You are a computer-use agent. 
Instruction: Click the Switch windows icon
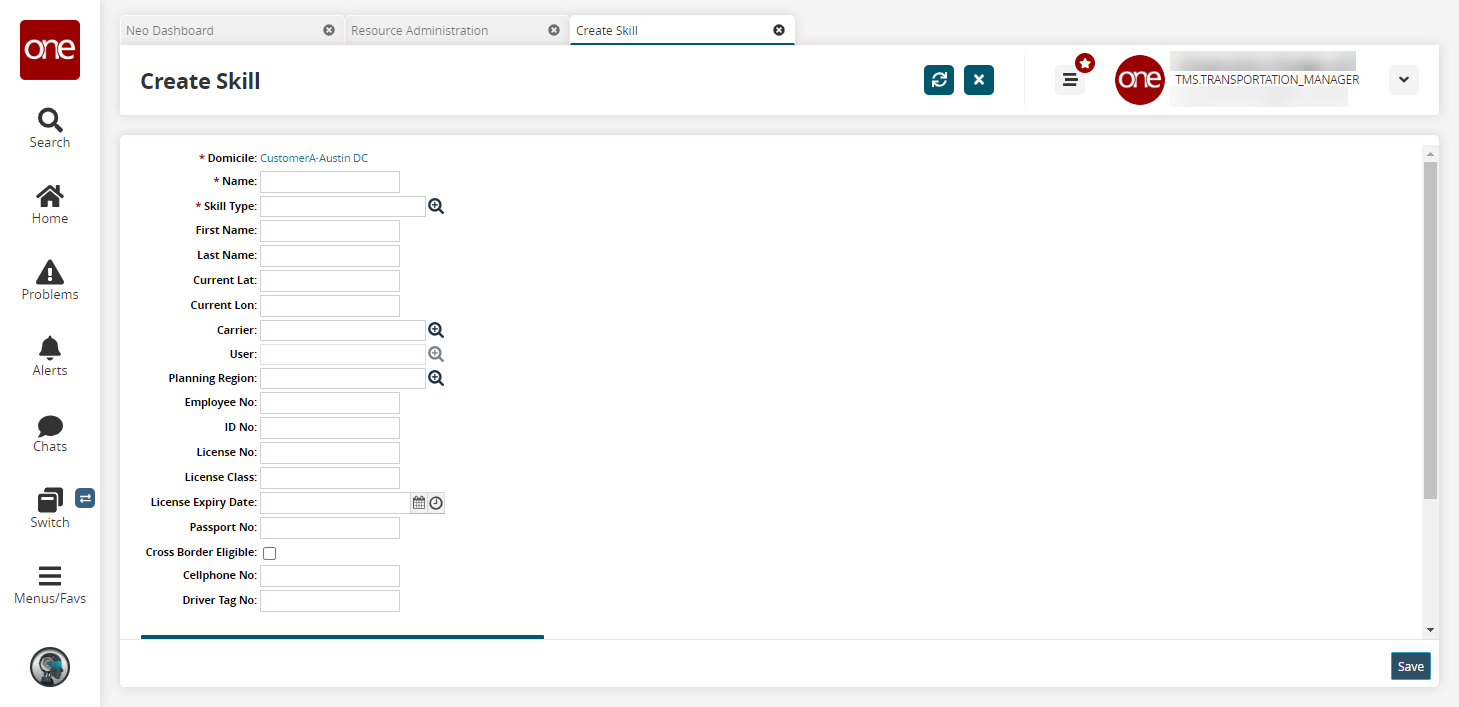pos(50,500)
